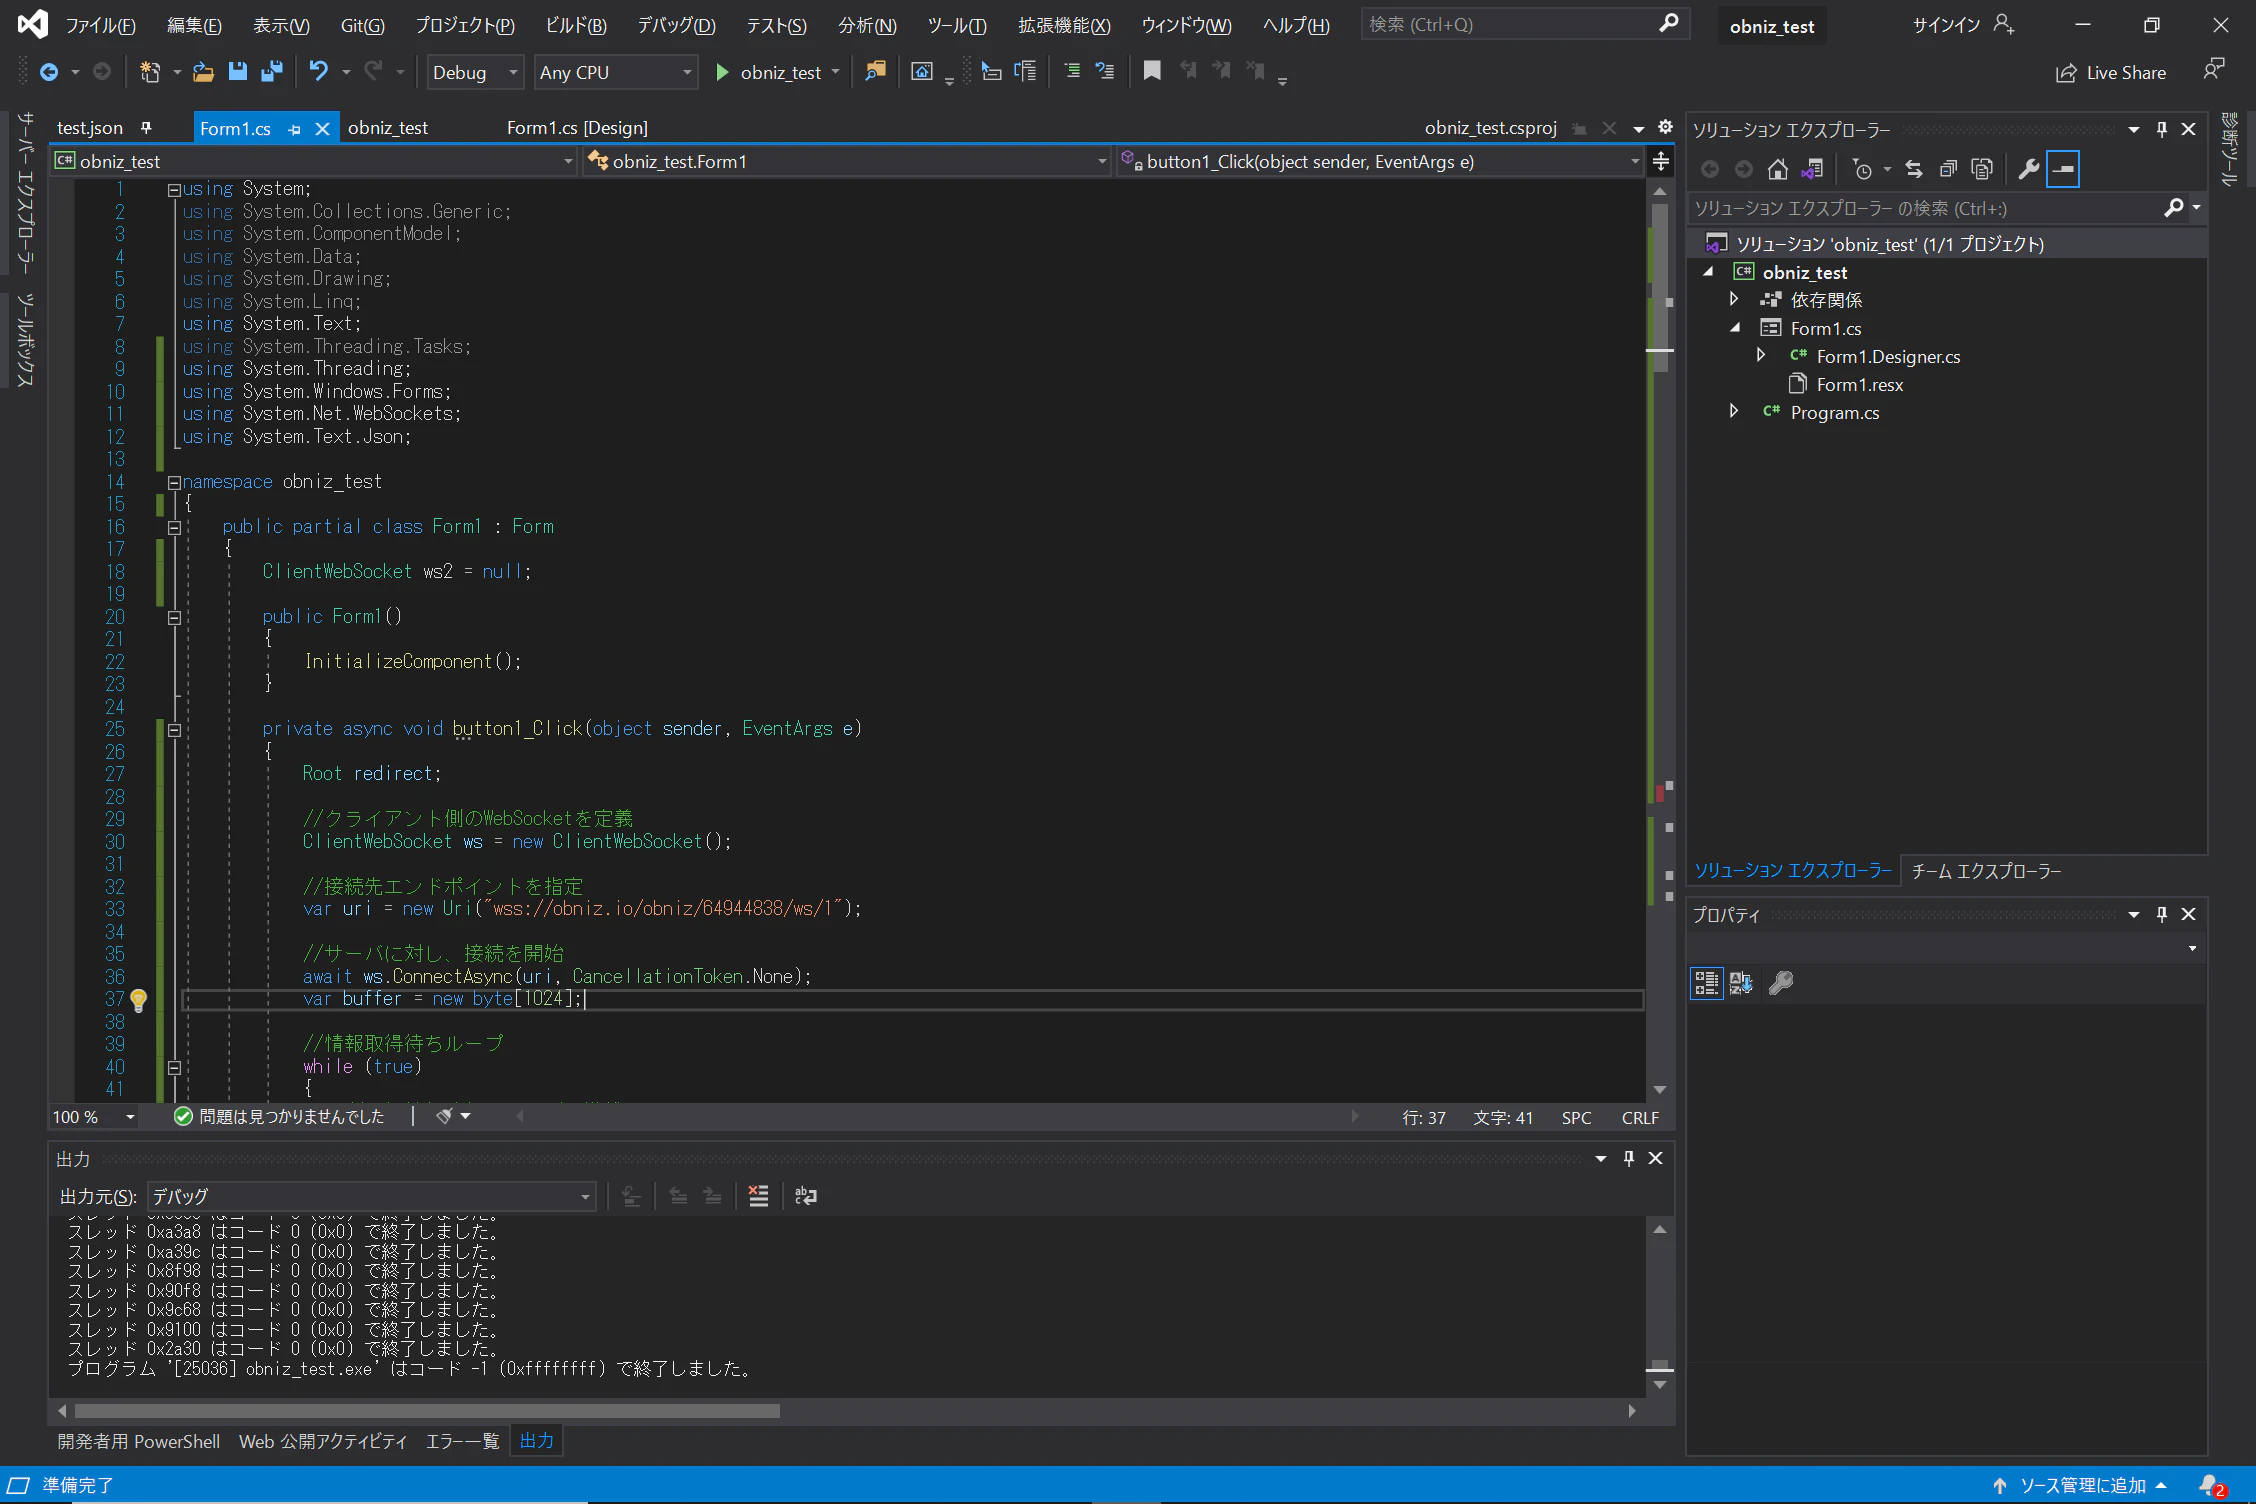Click the Alphabetical sort icon in Properties
The width and height of the screenshot is (2256, 1504).
(1741, 983)
